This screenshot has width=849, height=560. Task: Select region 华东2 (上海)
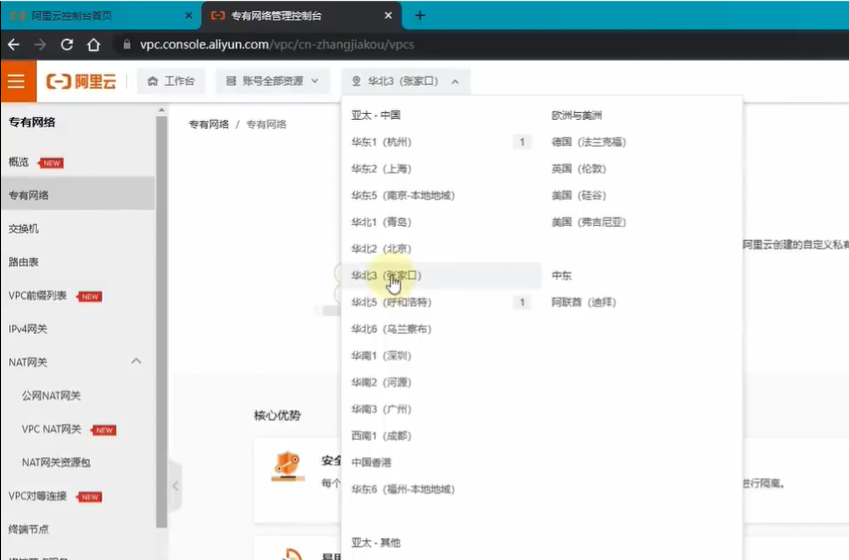click(441, 168)
